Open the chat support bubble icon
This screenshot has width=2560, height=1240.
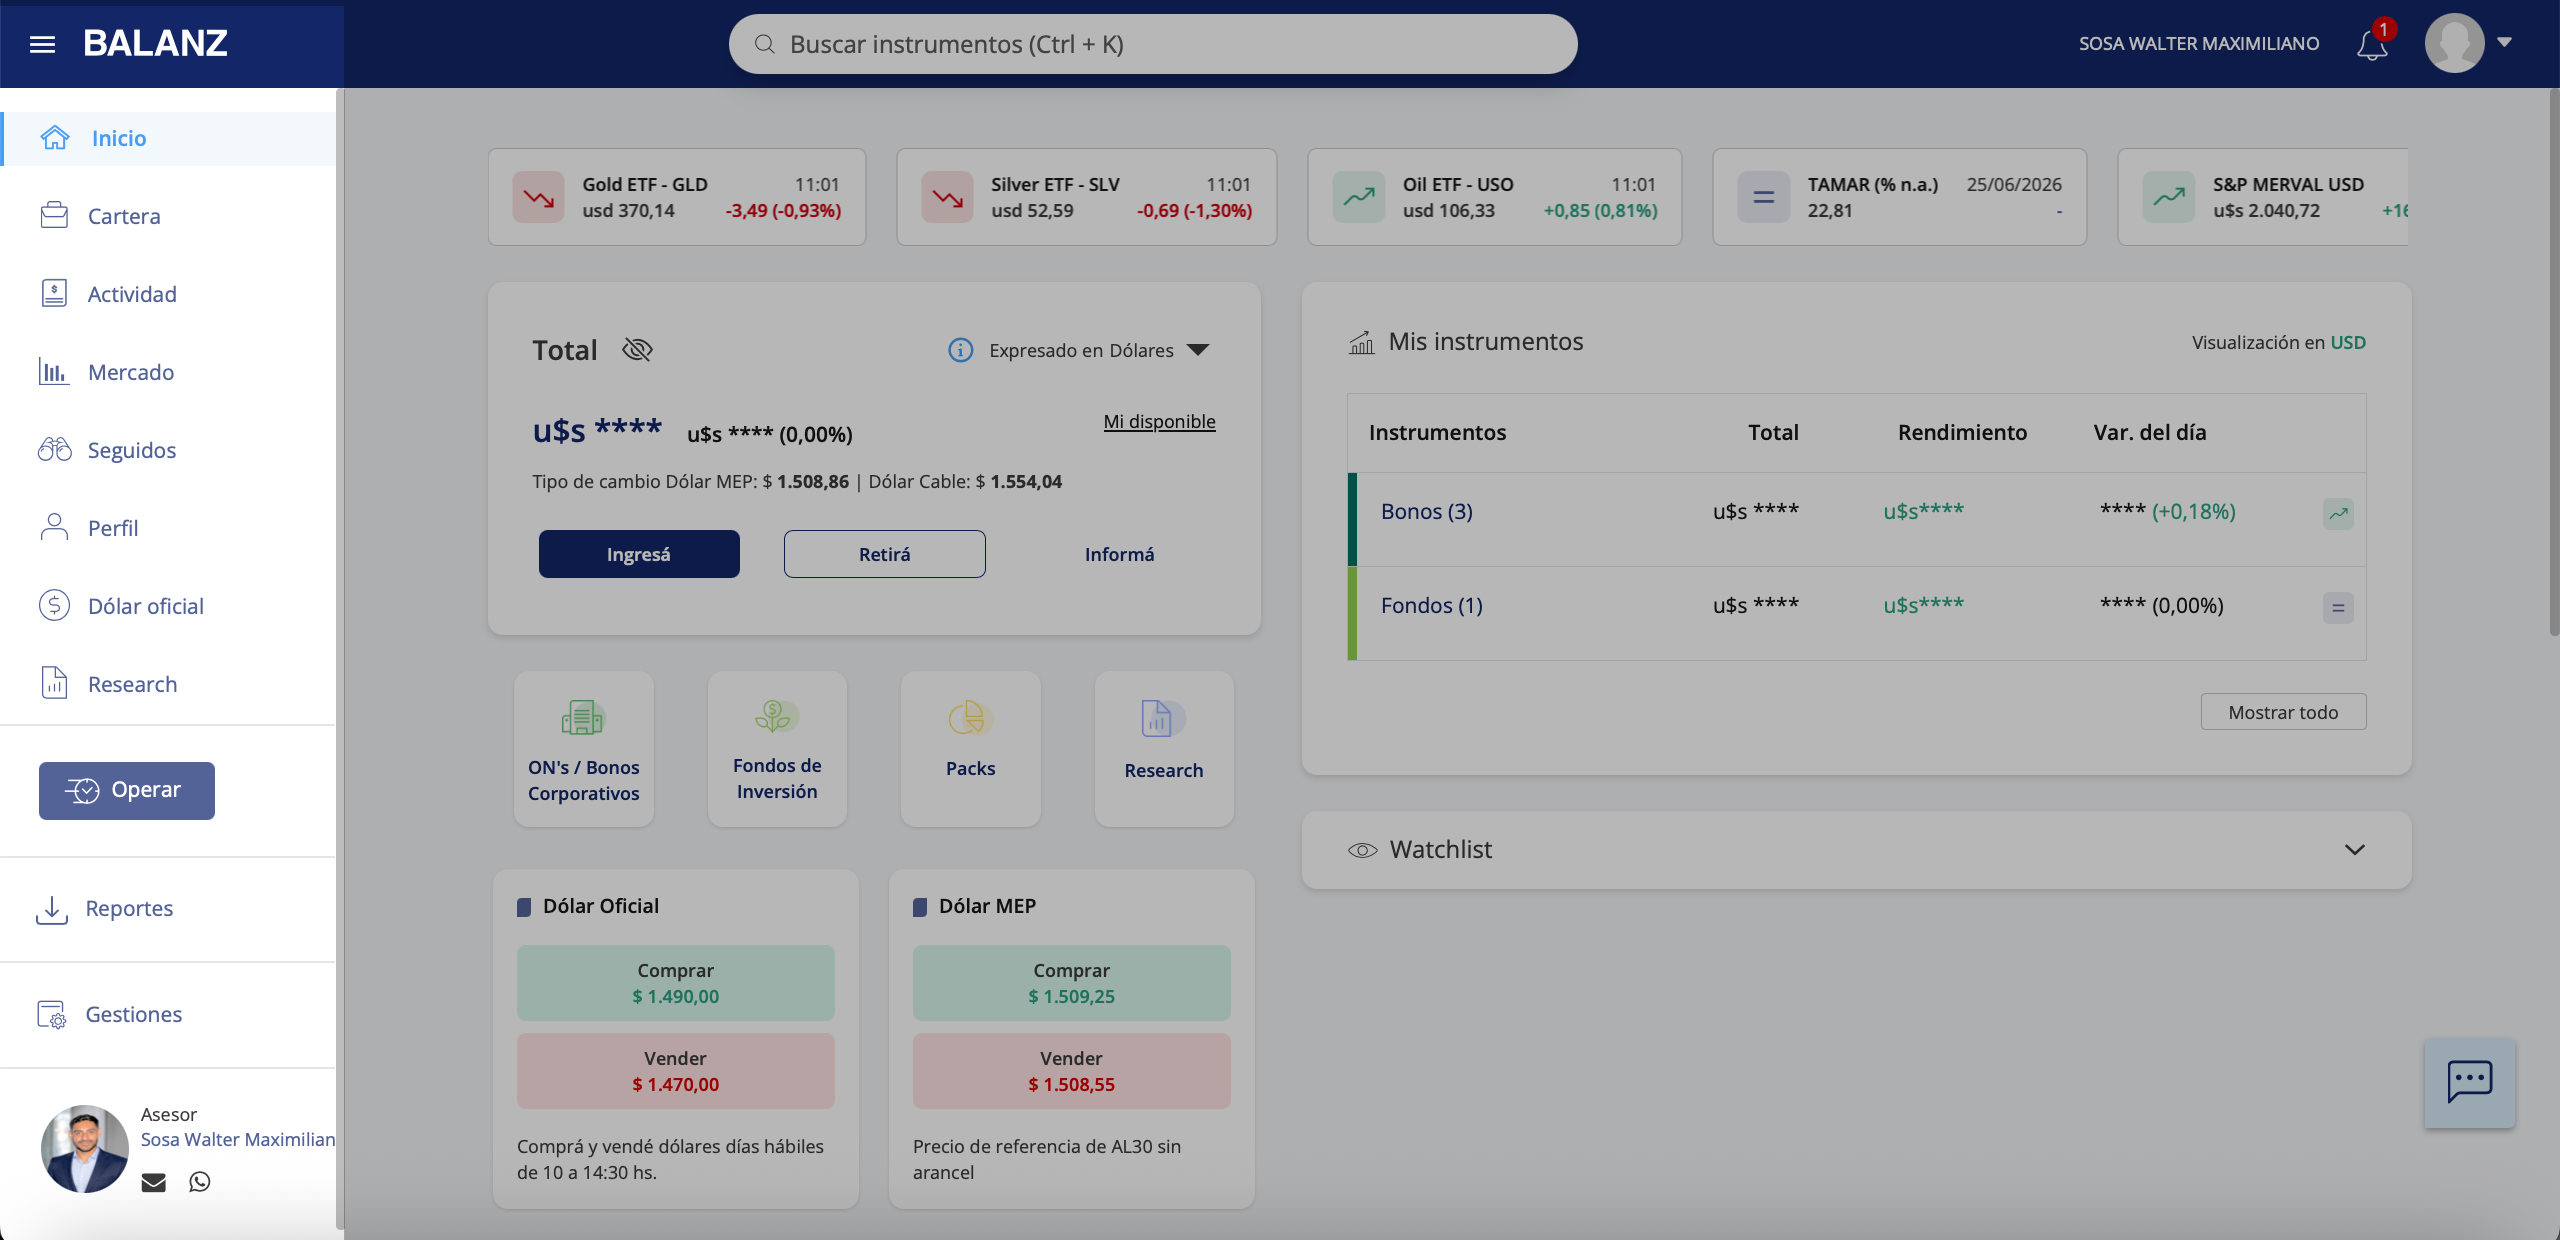(x=2470, y=1082)
